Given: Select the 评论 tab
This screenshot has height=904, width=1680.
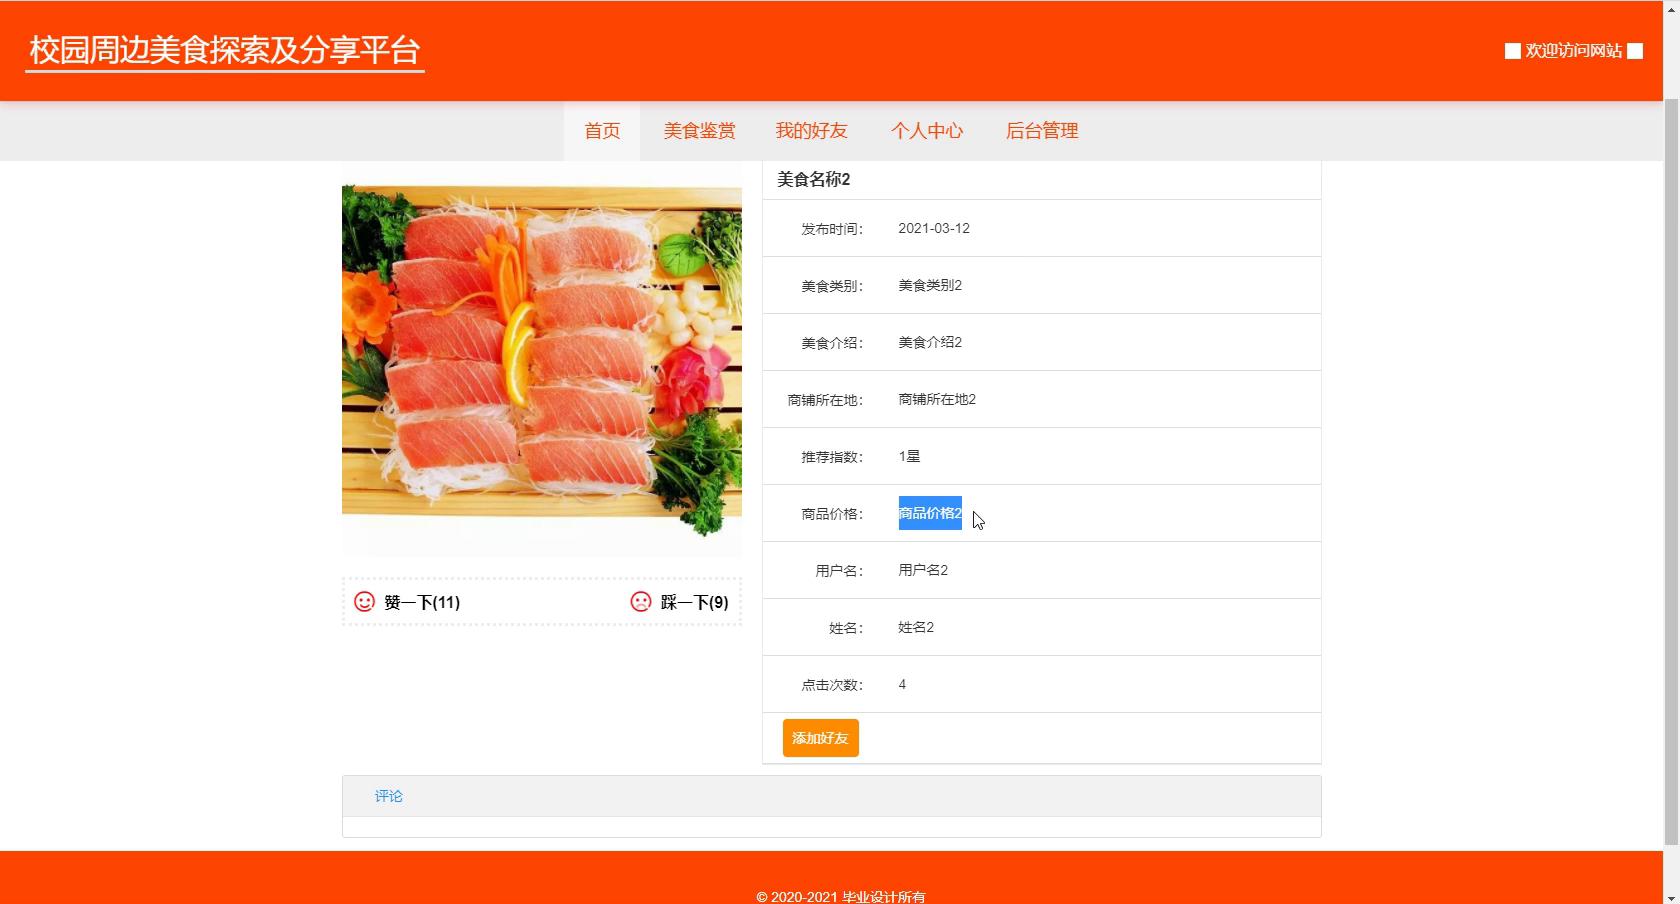Looking at the screenshot, I should [389, 796].
